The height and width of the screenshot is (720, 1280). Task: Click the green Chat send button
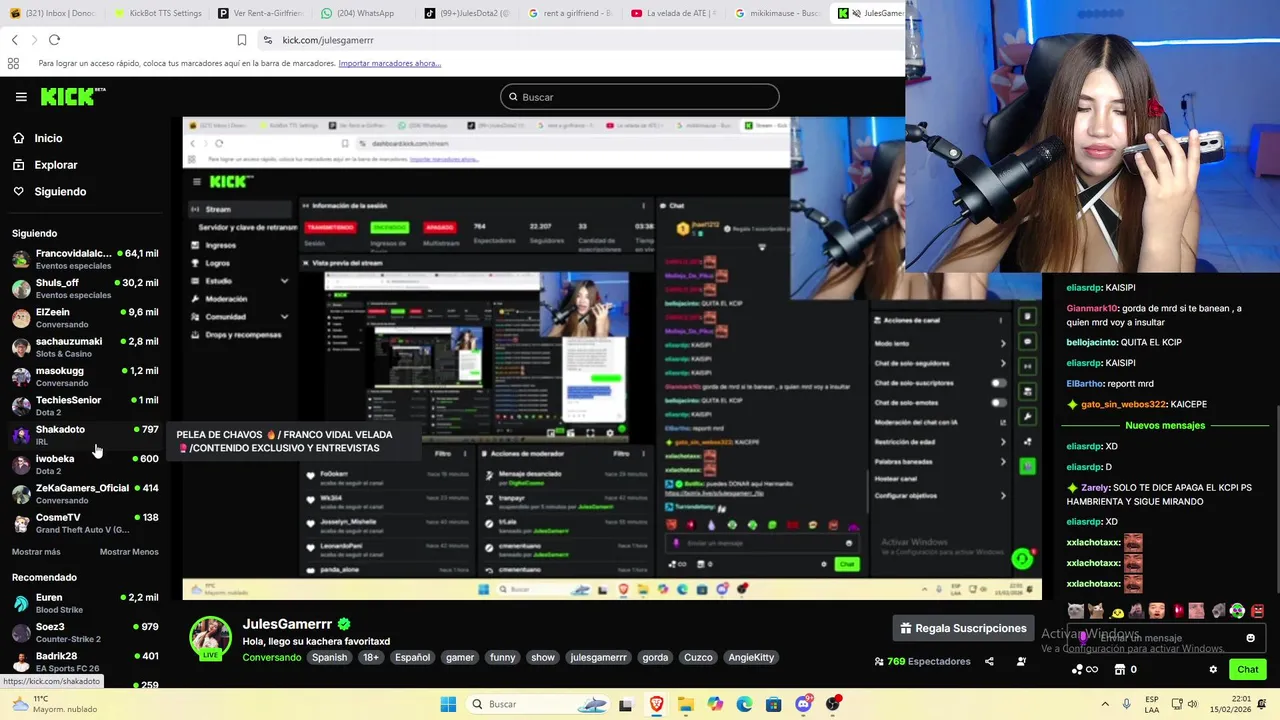[1248, 670]
